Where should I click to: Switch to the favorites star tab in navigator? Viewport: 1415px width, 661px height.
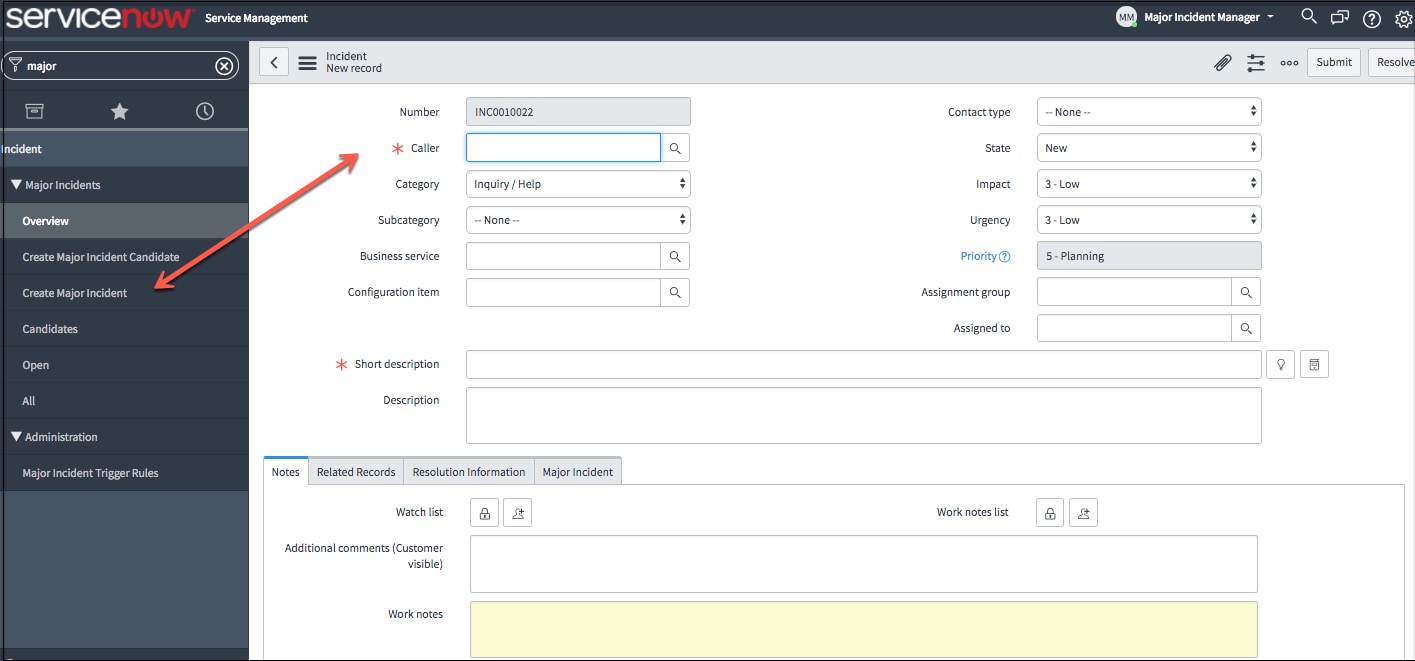(119, 110)
